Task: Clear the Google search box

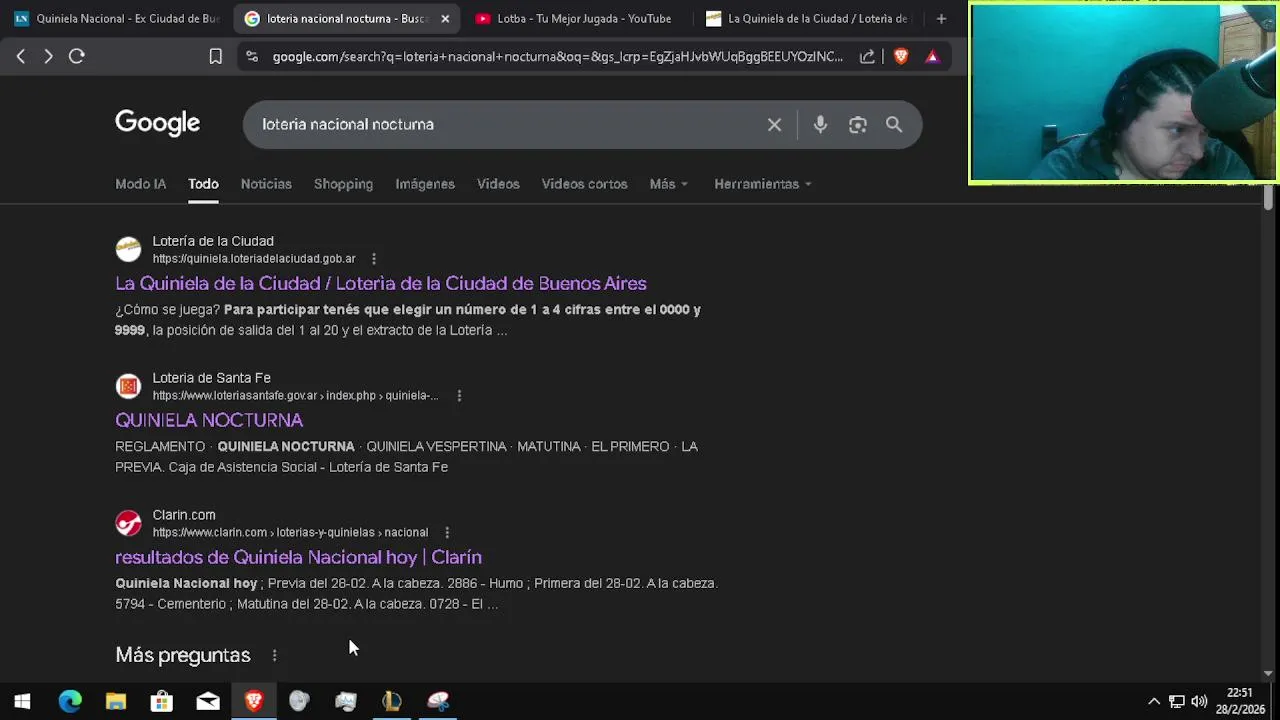Action: pyautogui.click(x=774, y=125)
